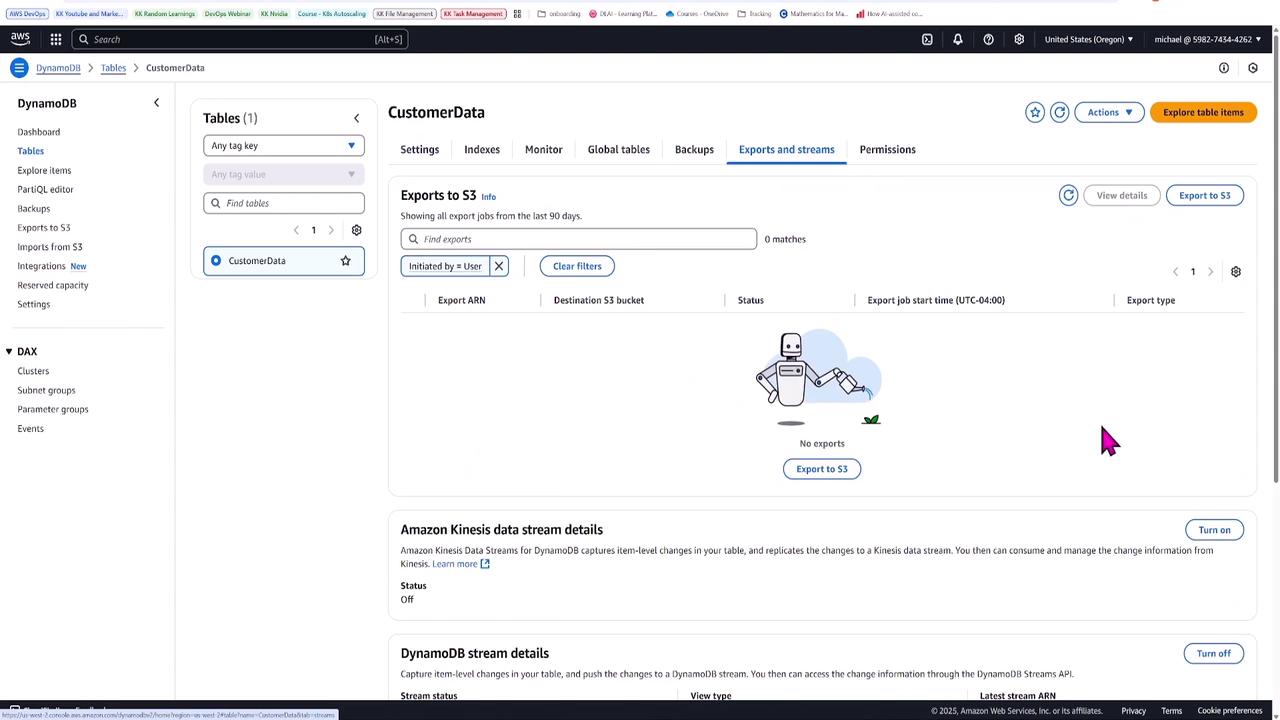Switch to the Backups tab
1280x720 pixels.
click(694, 150)
